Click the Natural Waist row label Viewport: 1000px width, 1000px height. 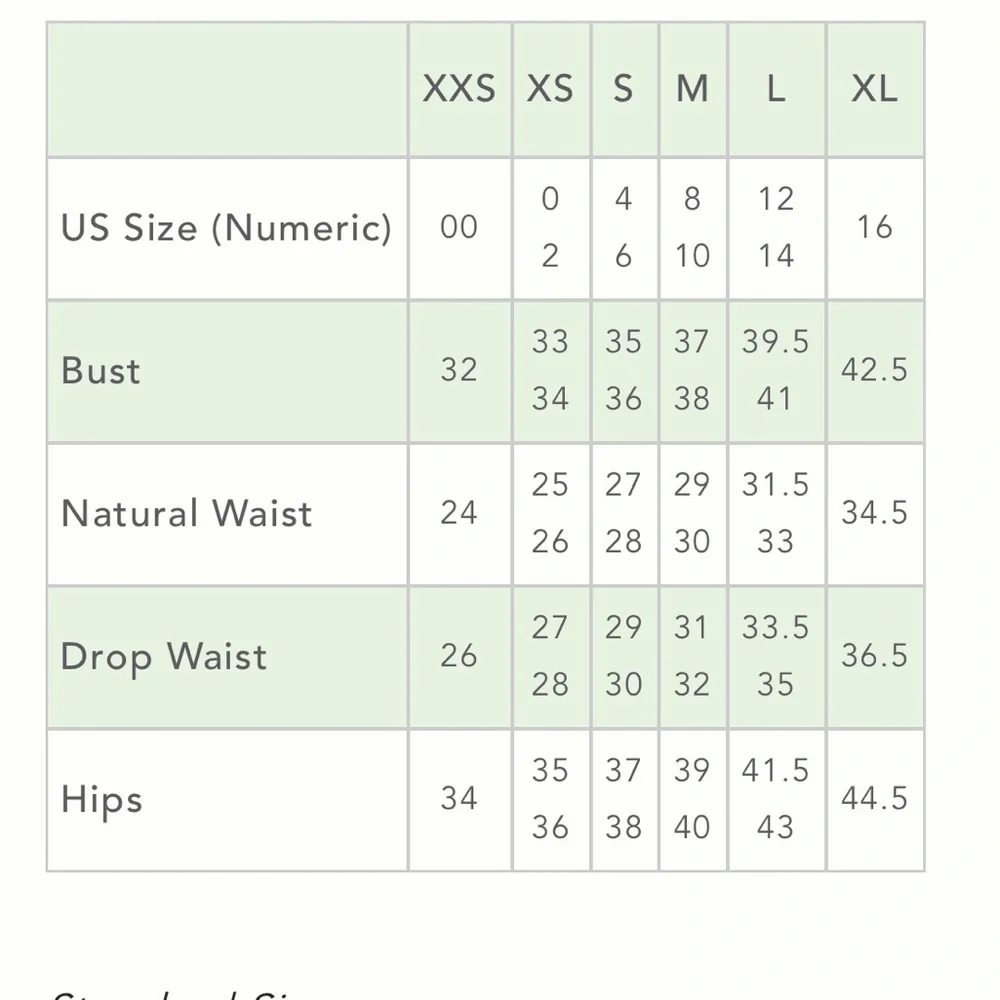tap(187, 514)
